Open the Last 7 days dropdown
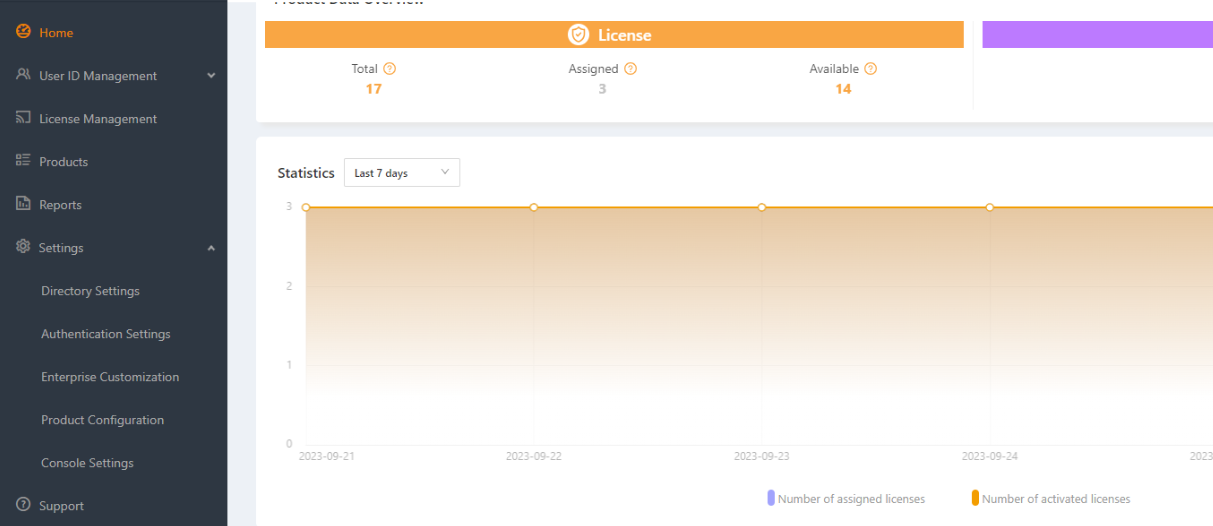The width and height of the screenshot is (1213, 526). pos(402,173)
